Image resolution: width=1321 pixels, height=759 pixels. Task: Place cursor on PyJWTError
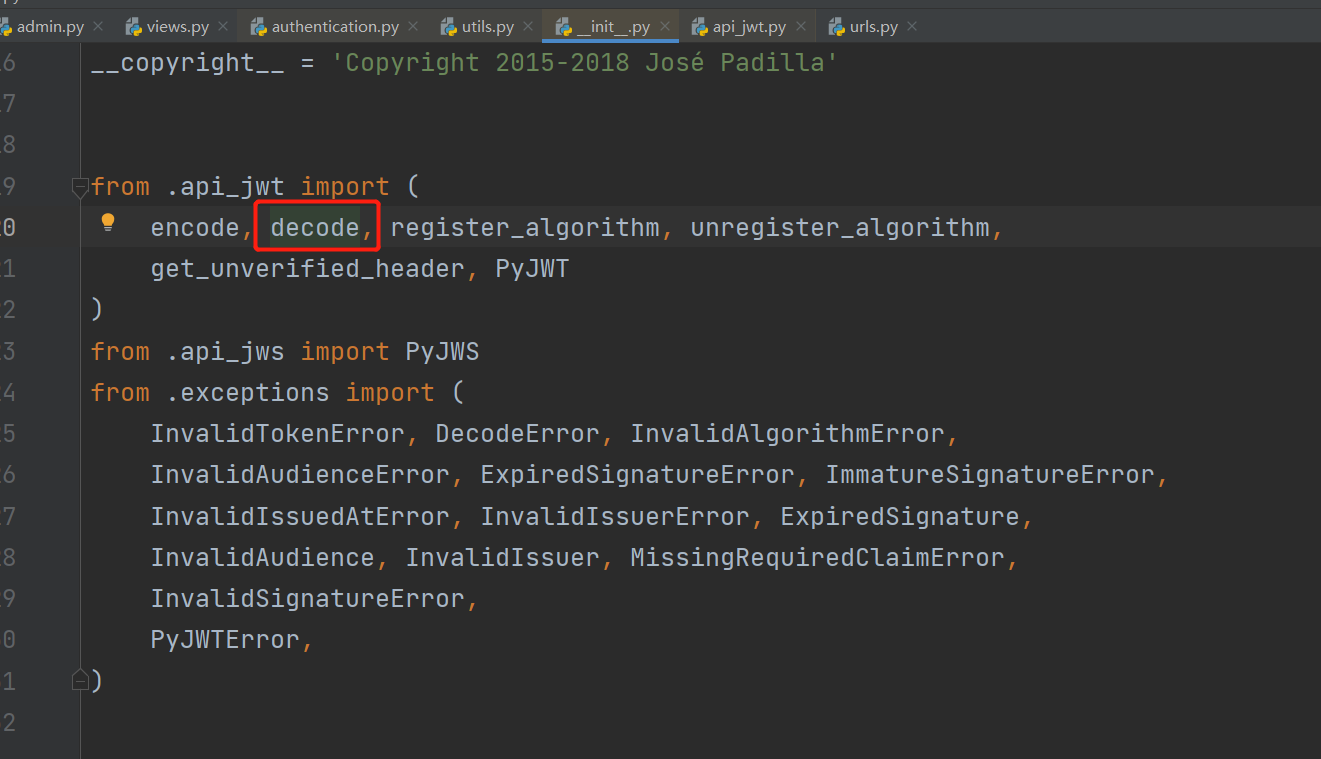coord(225,640)
